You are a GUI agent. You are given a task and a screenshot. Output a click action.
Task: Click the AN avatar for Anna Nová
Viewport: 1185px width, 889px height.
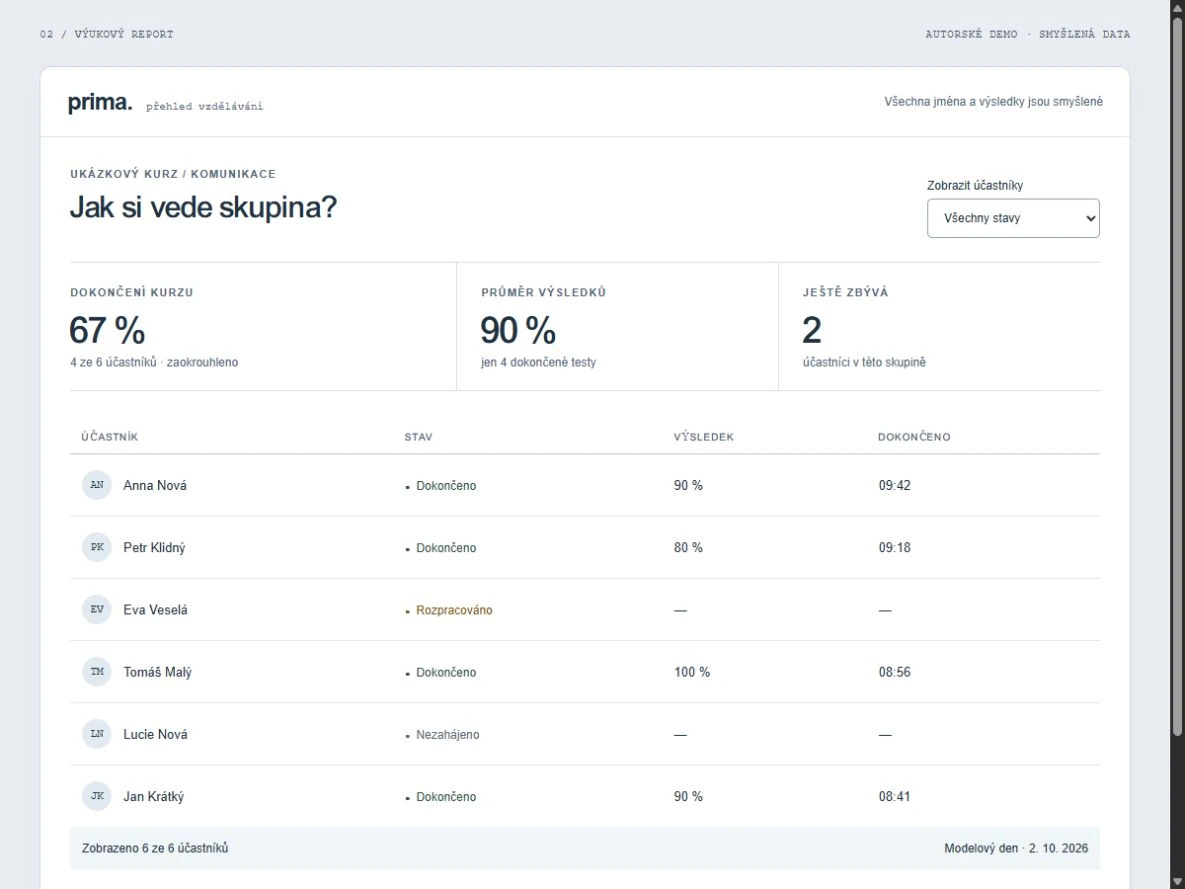97,485
